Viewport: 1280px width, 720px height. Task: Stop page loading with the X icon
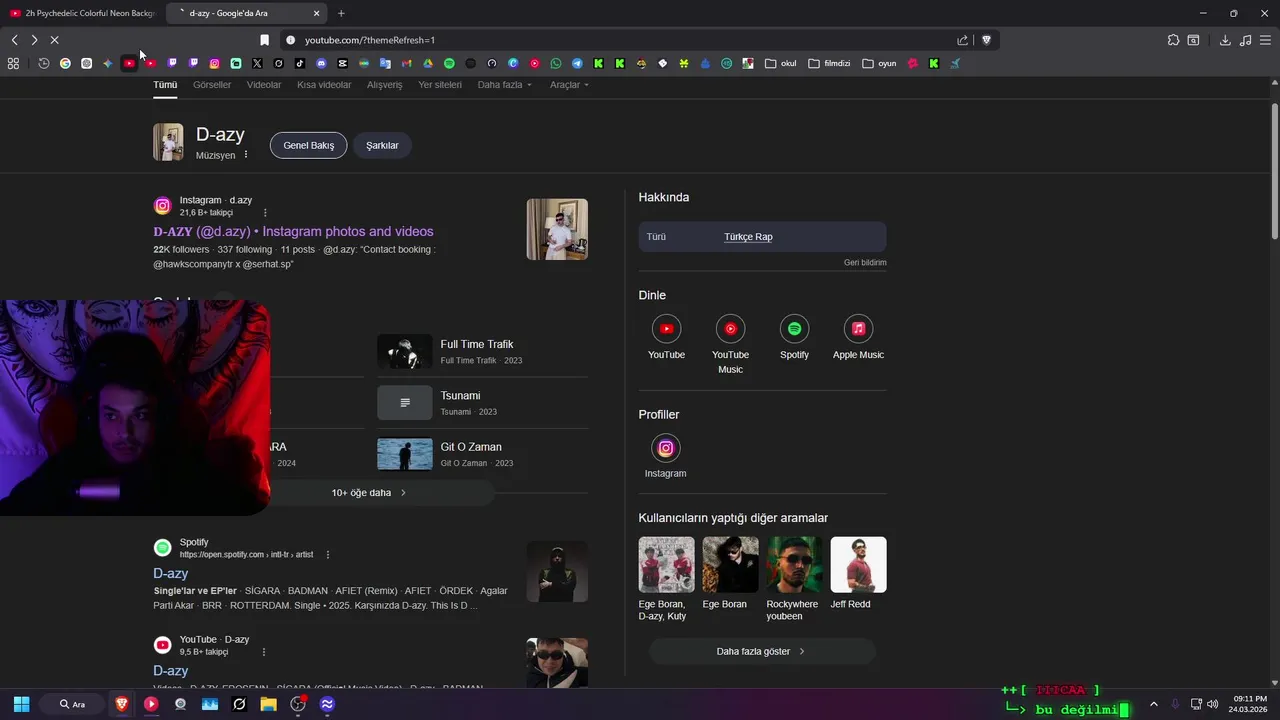tap(54, 40)
